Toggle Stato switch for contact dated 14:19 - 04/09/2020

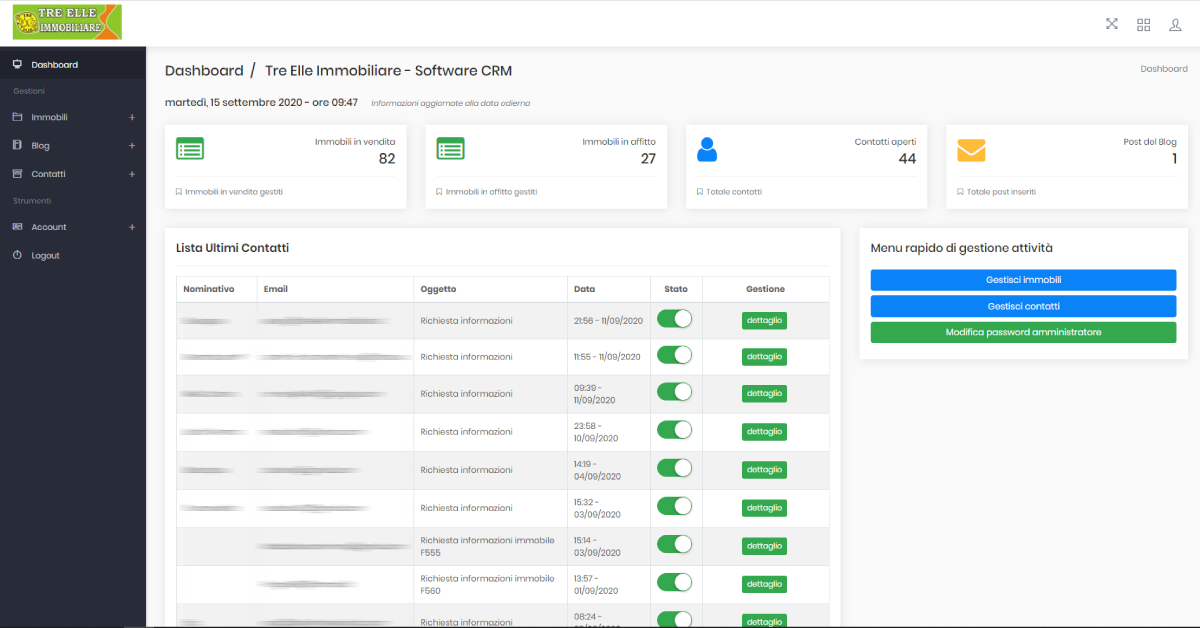coord(675,468)
